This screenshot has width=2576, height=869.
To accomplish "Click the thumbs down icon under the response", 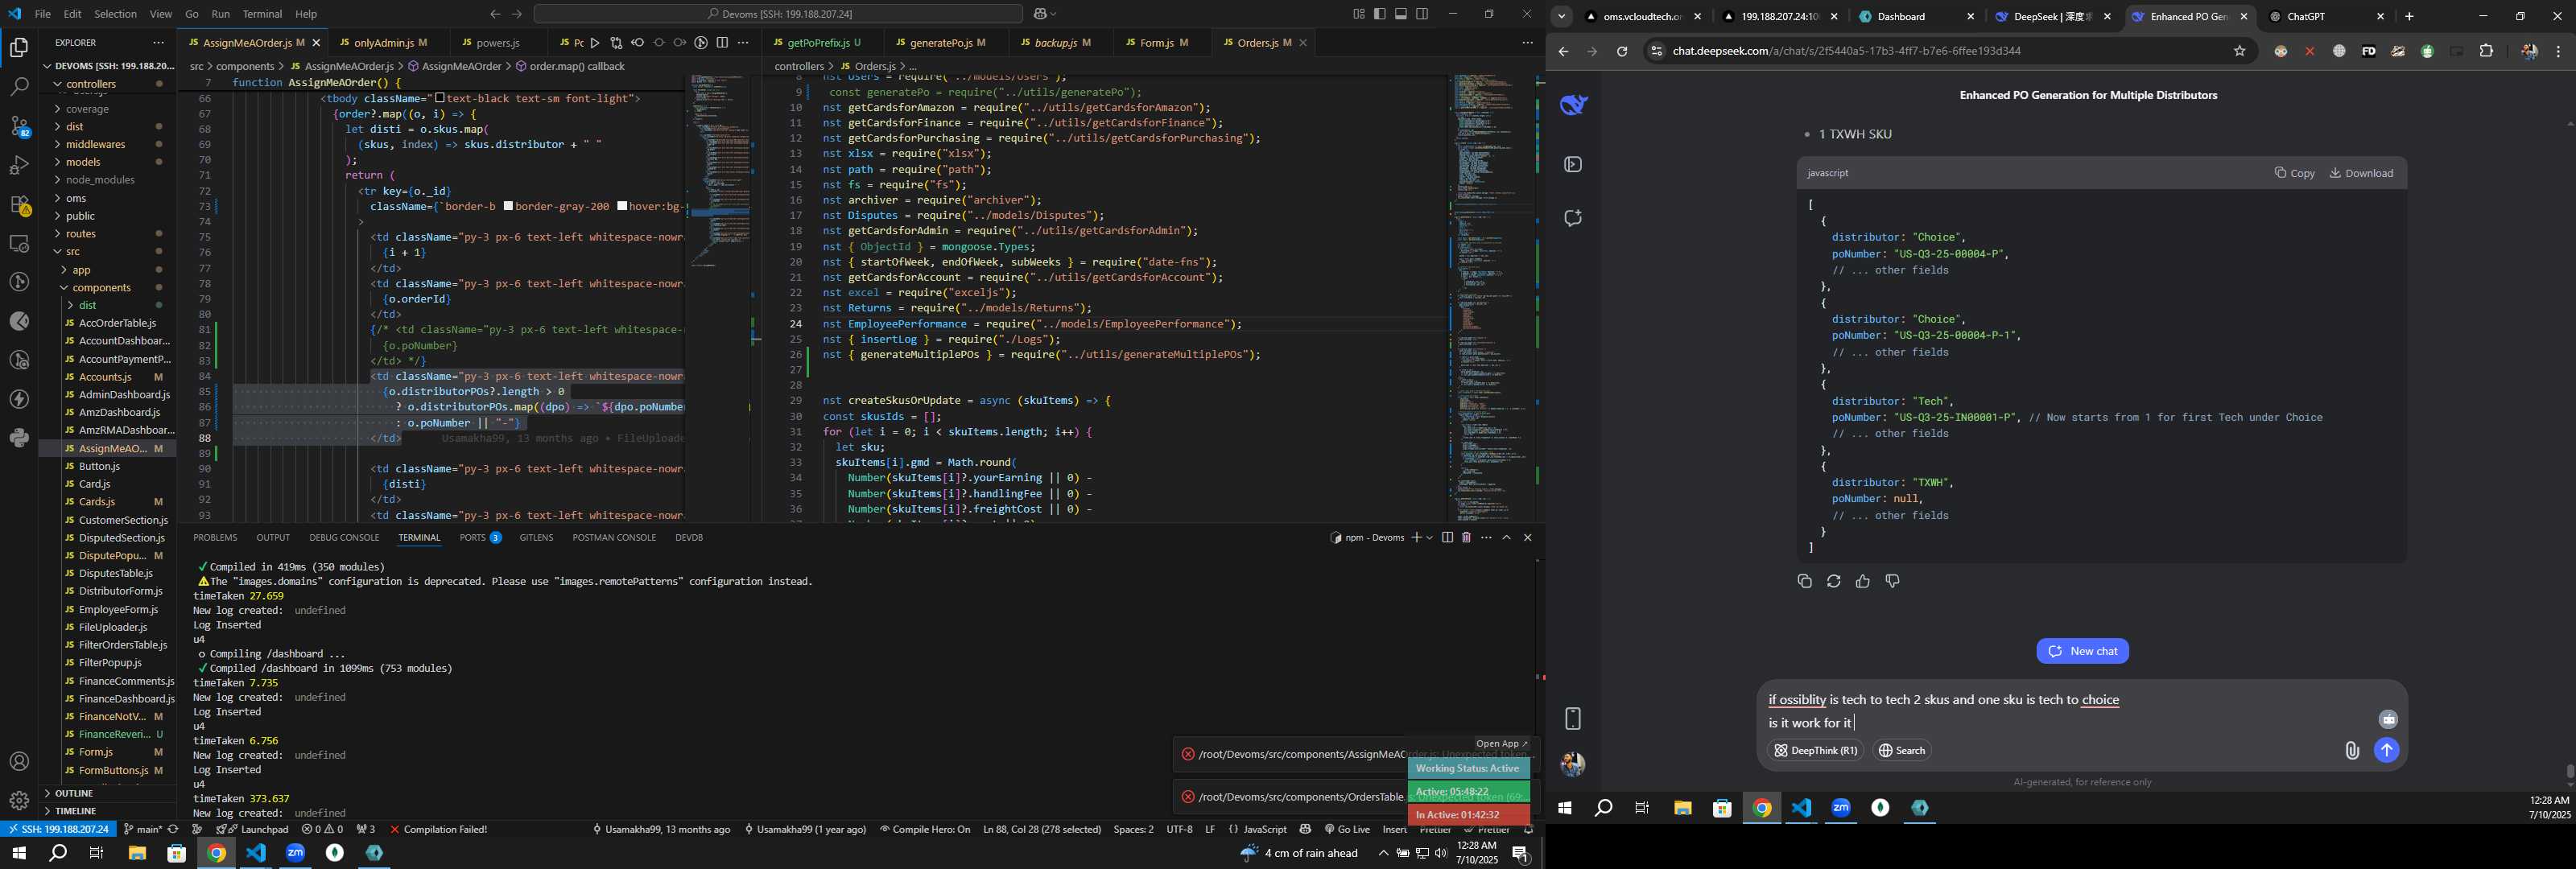I will pyautogui.click(x=1892, y=581).
